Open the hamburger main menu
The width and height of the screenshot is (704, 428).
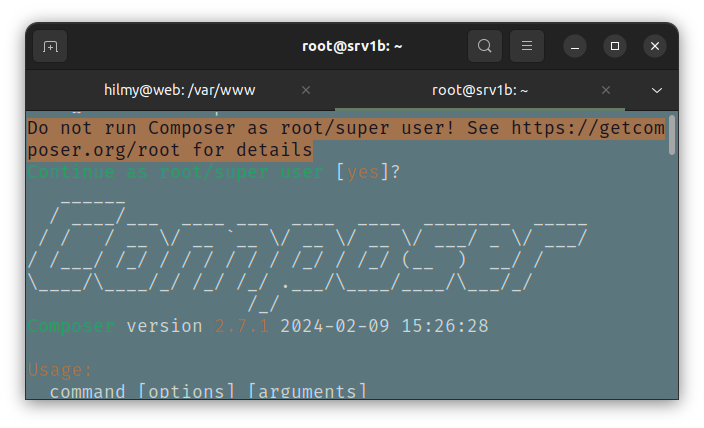527,46
